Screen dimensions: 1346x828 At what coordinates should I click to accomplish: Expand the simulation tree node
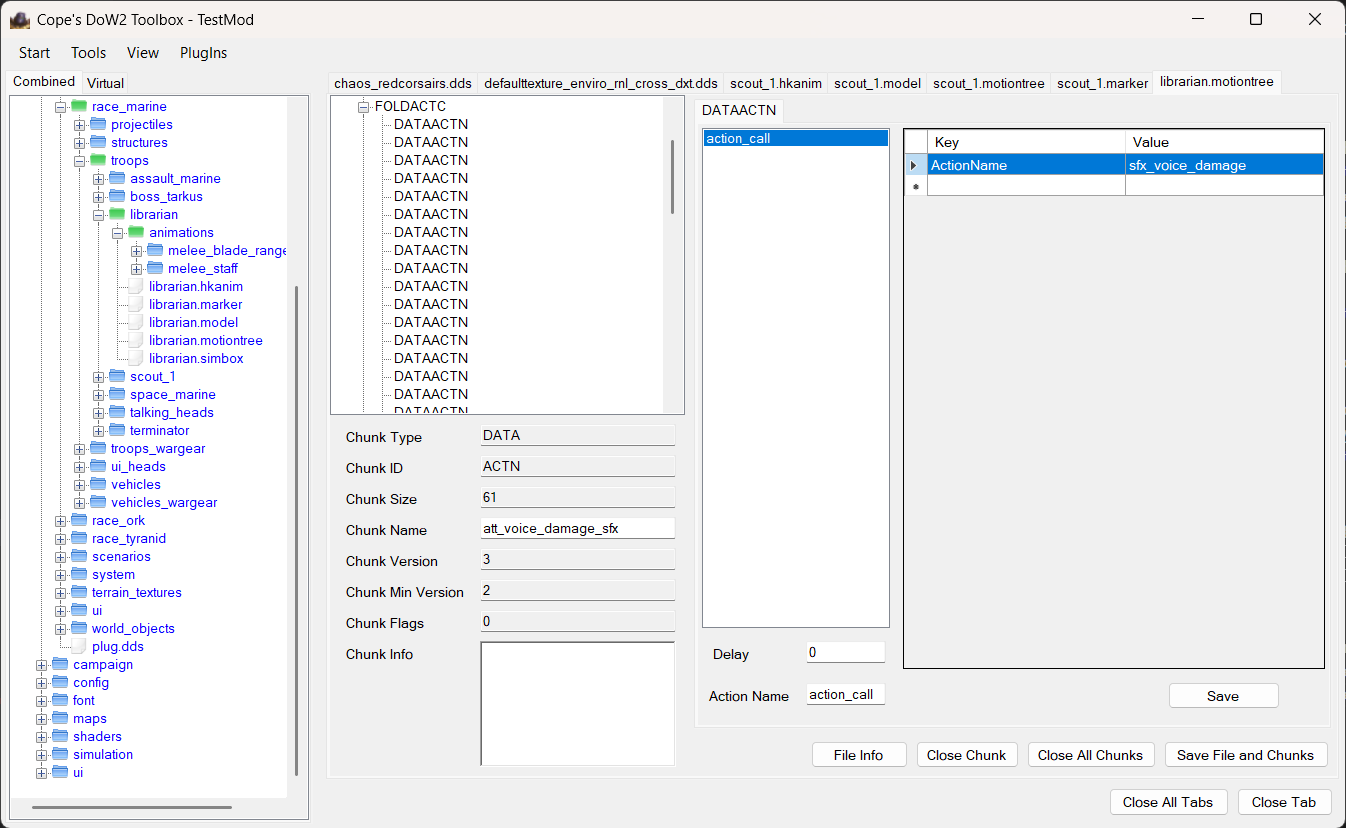click(x=41, y=754)
